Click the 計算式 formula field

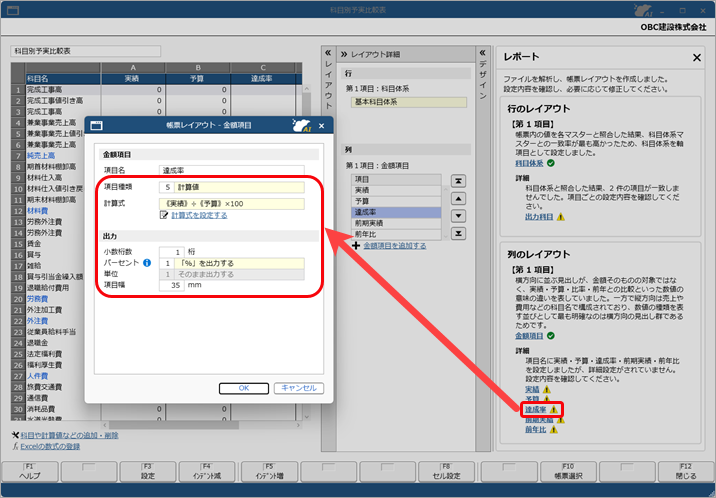[x=232, y=204]
